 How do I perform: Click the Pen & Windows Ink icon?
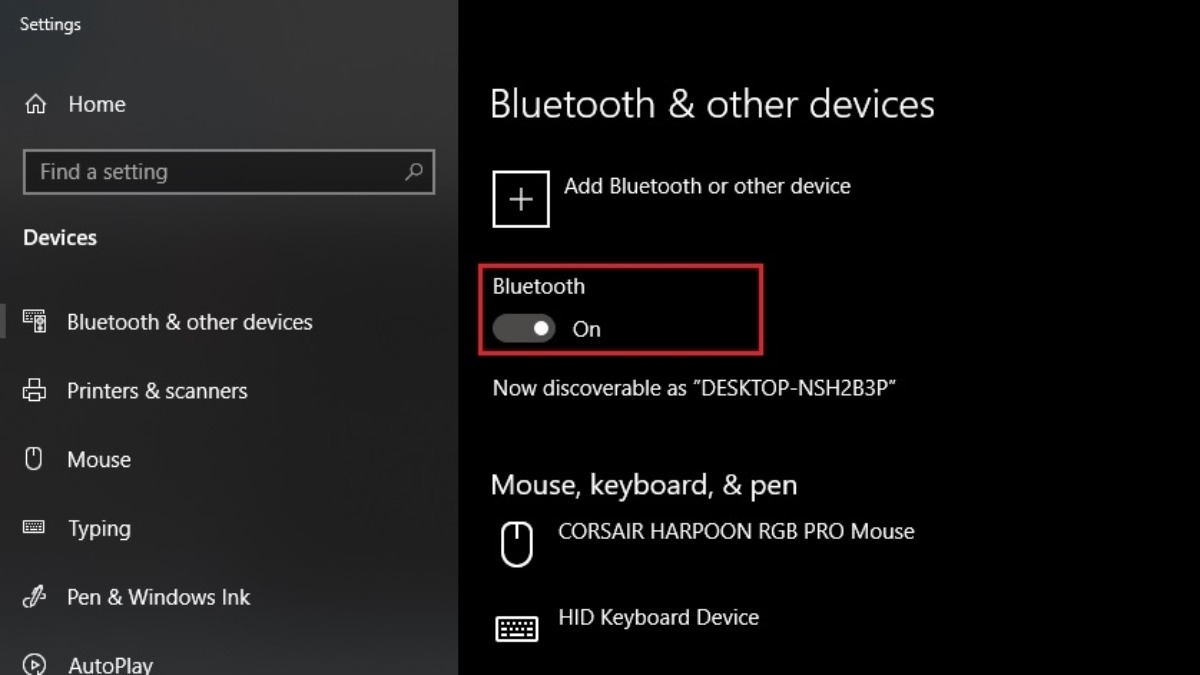pos(35,597)
